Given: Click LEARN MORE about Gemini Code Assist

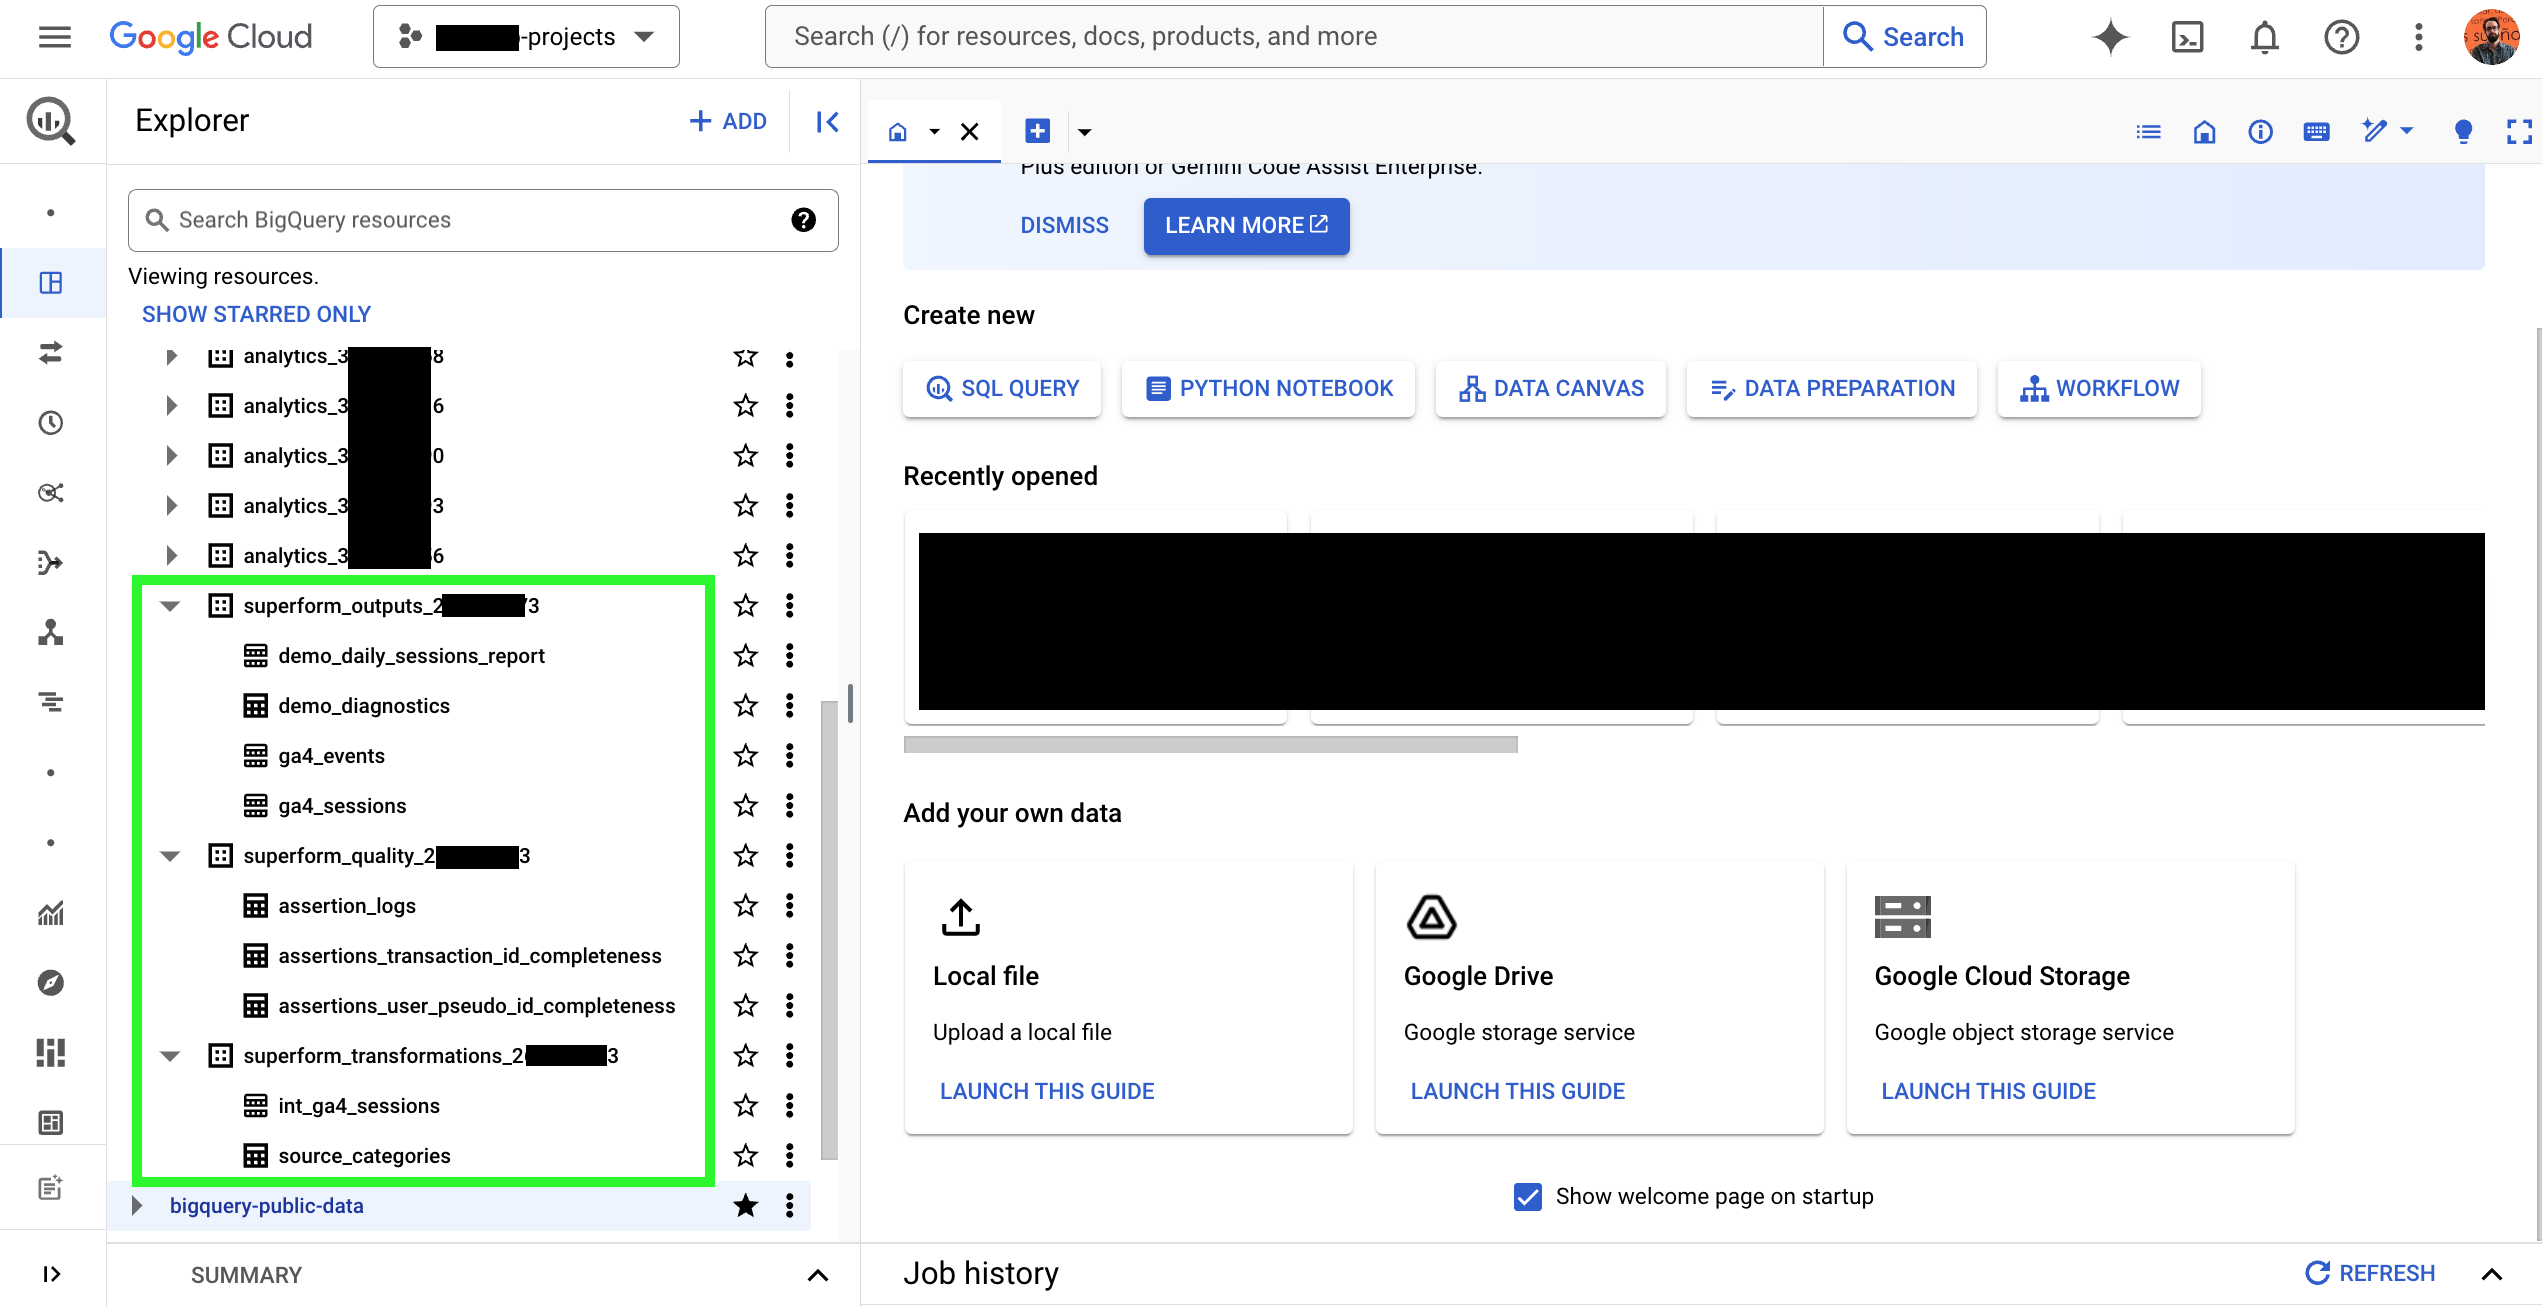Looking at the screenshot, I should (1247, 225).
